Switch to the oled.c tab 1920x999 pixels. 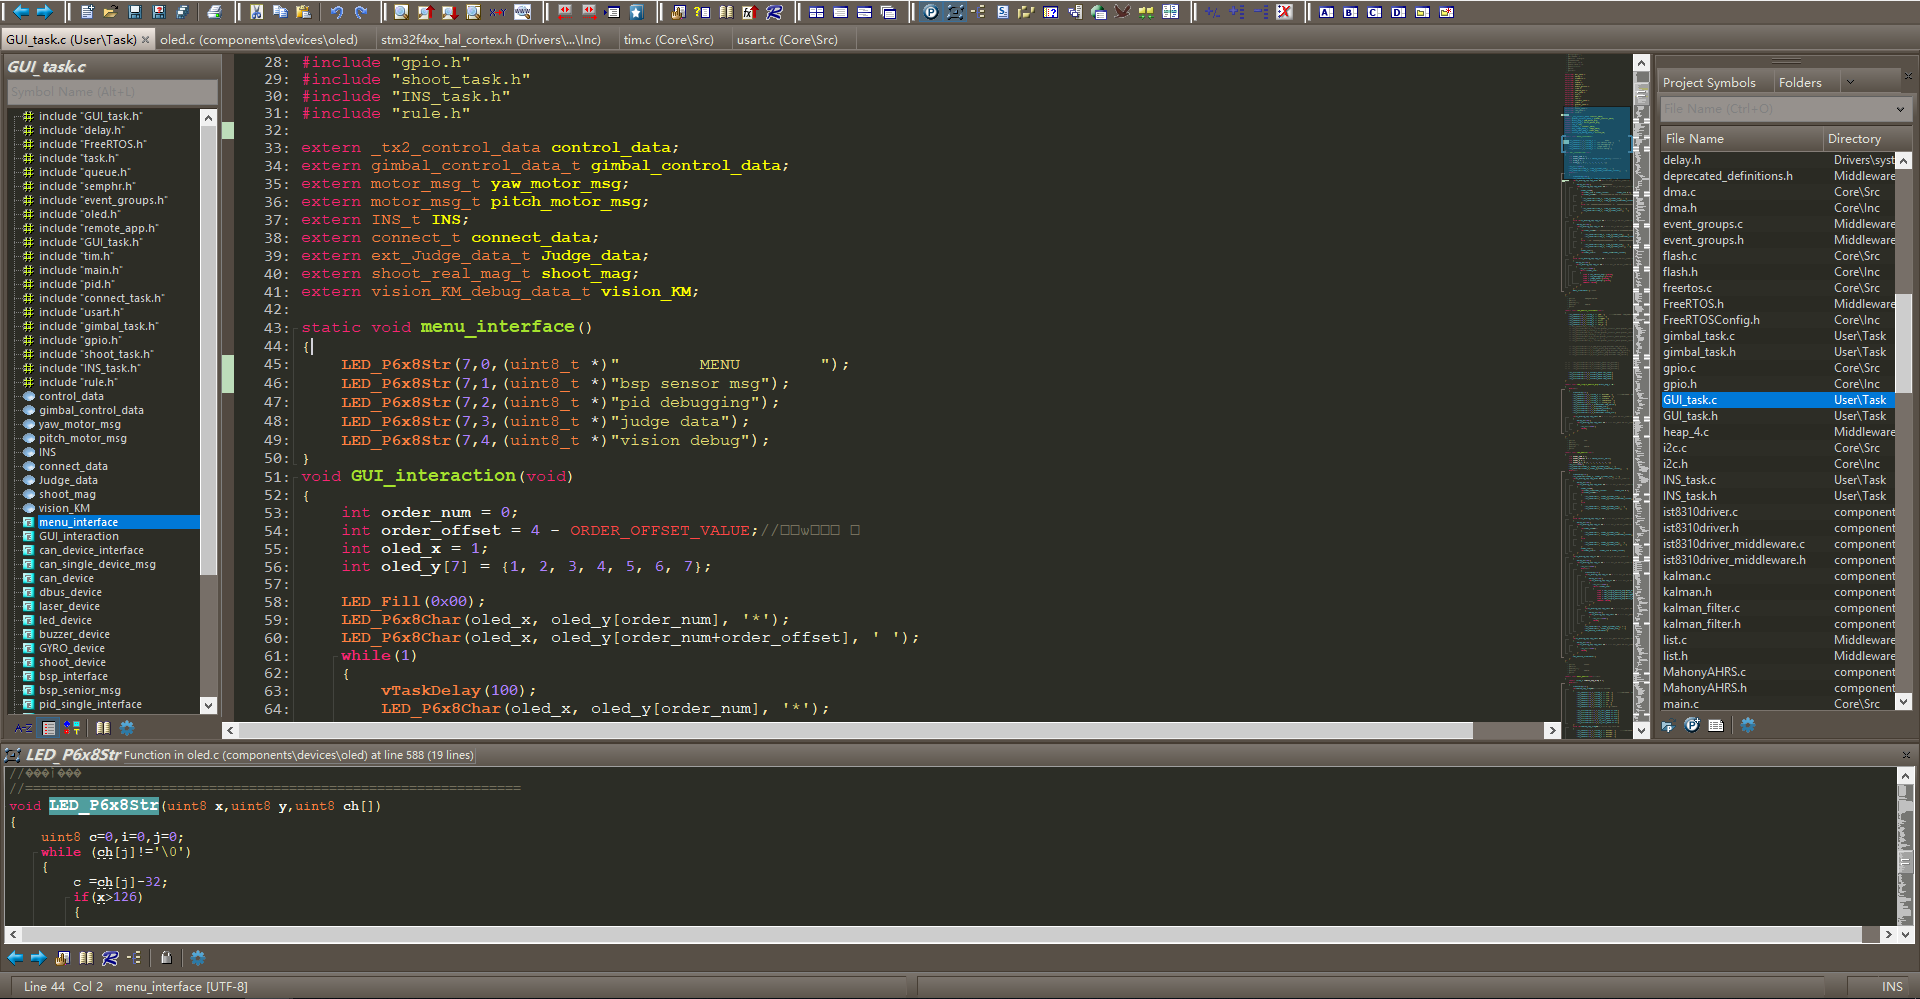point(258,40)
